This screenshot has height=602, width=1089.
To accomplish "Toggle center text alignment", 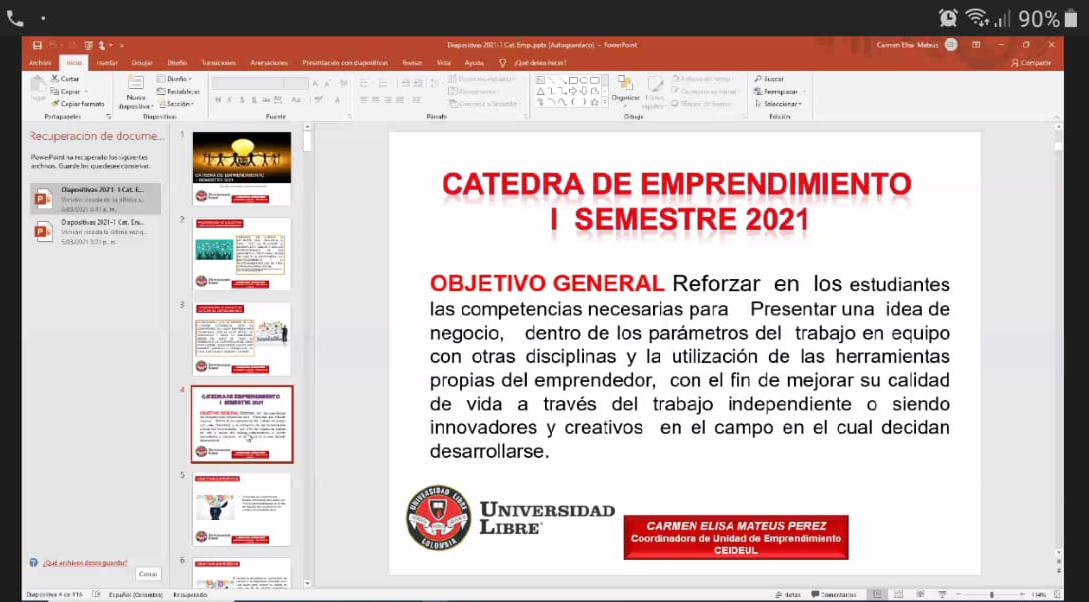I will 375,100.
